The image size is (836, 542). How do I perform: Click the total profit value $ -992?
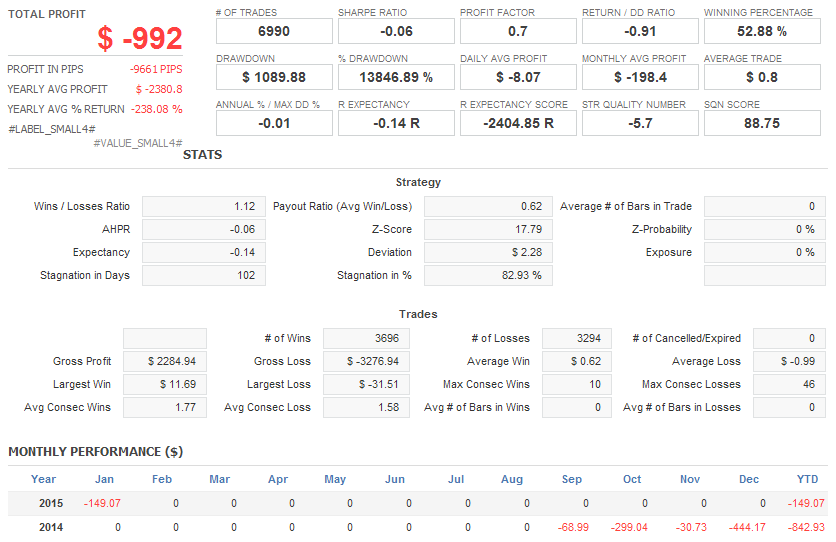pos(140,38)
